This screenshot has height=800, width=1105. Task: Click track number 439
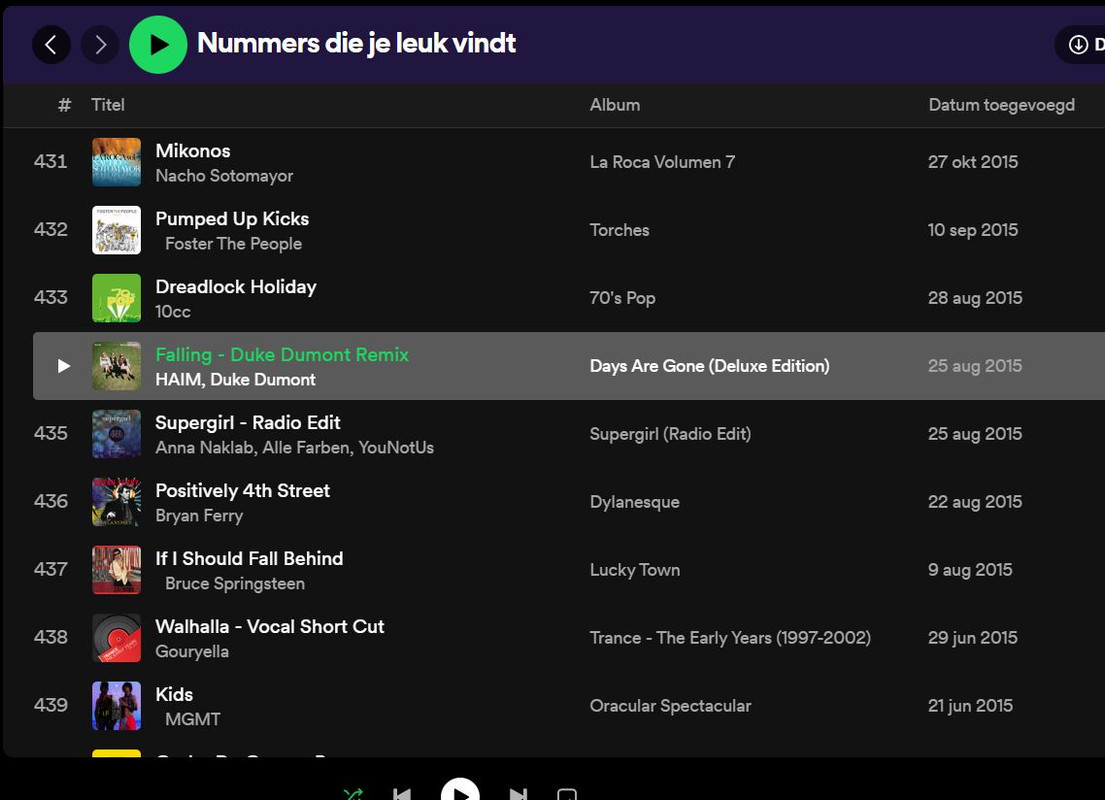tap(51, 705)
